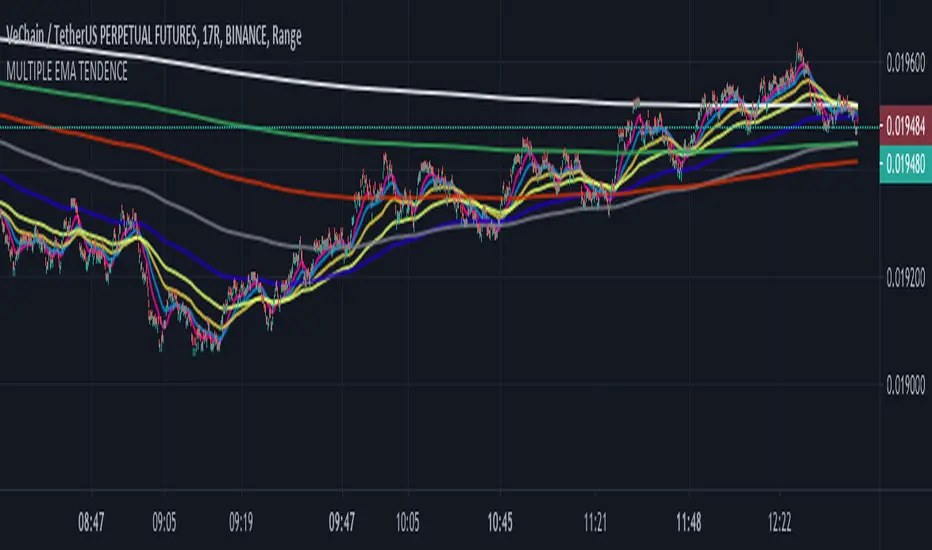Viewport: 932px width, 550px height.
Task: Click the 08:47 time axis label
Action: pyautogui.click(x=91, y=523)
